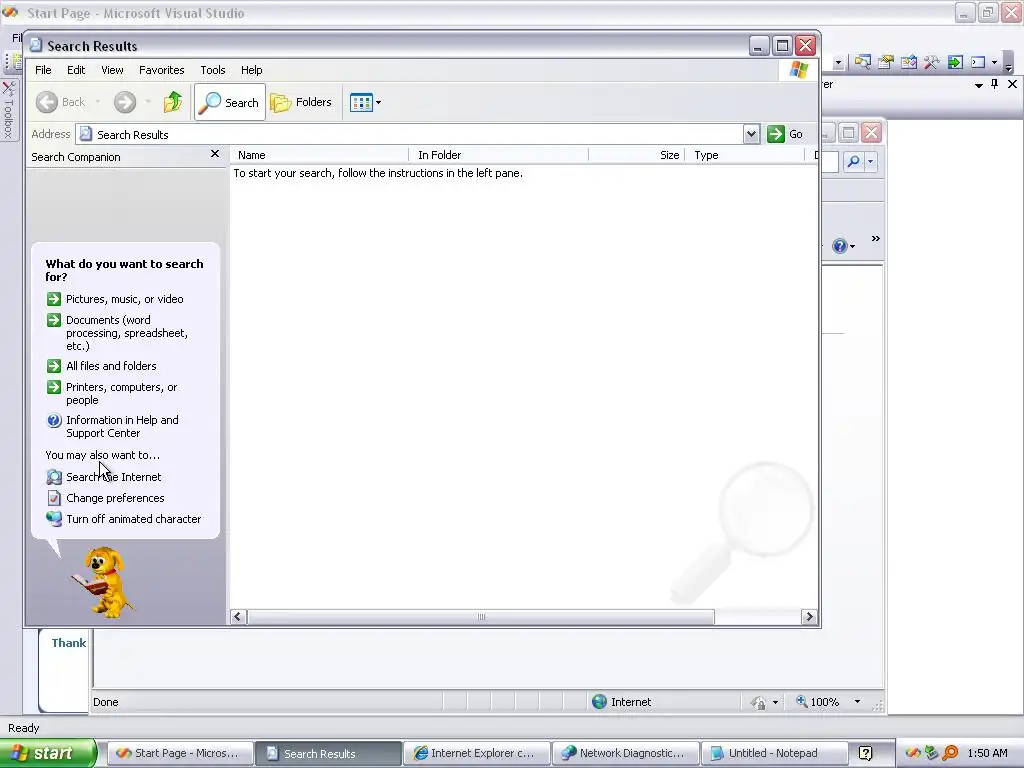This screenshot has width=1024, height=768.
Task: Open the Tools menu
Action: click(x=213, y=70)
